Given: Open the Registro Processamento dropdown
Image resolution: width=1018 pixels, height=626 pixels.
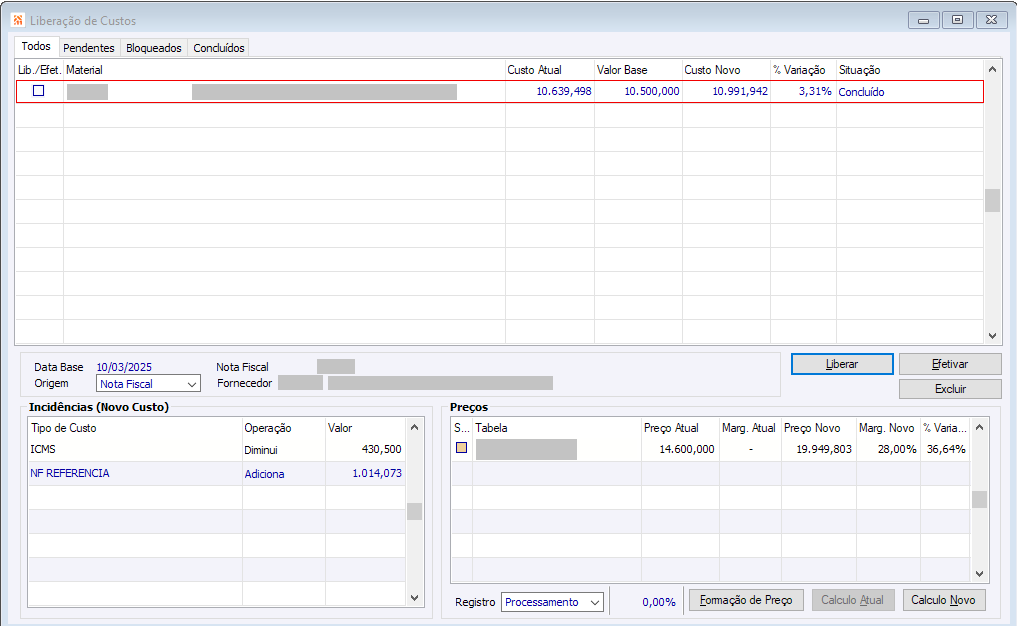Looking at the screenshot, I should [552, 602].
